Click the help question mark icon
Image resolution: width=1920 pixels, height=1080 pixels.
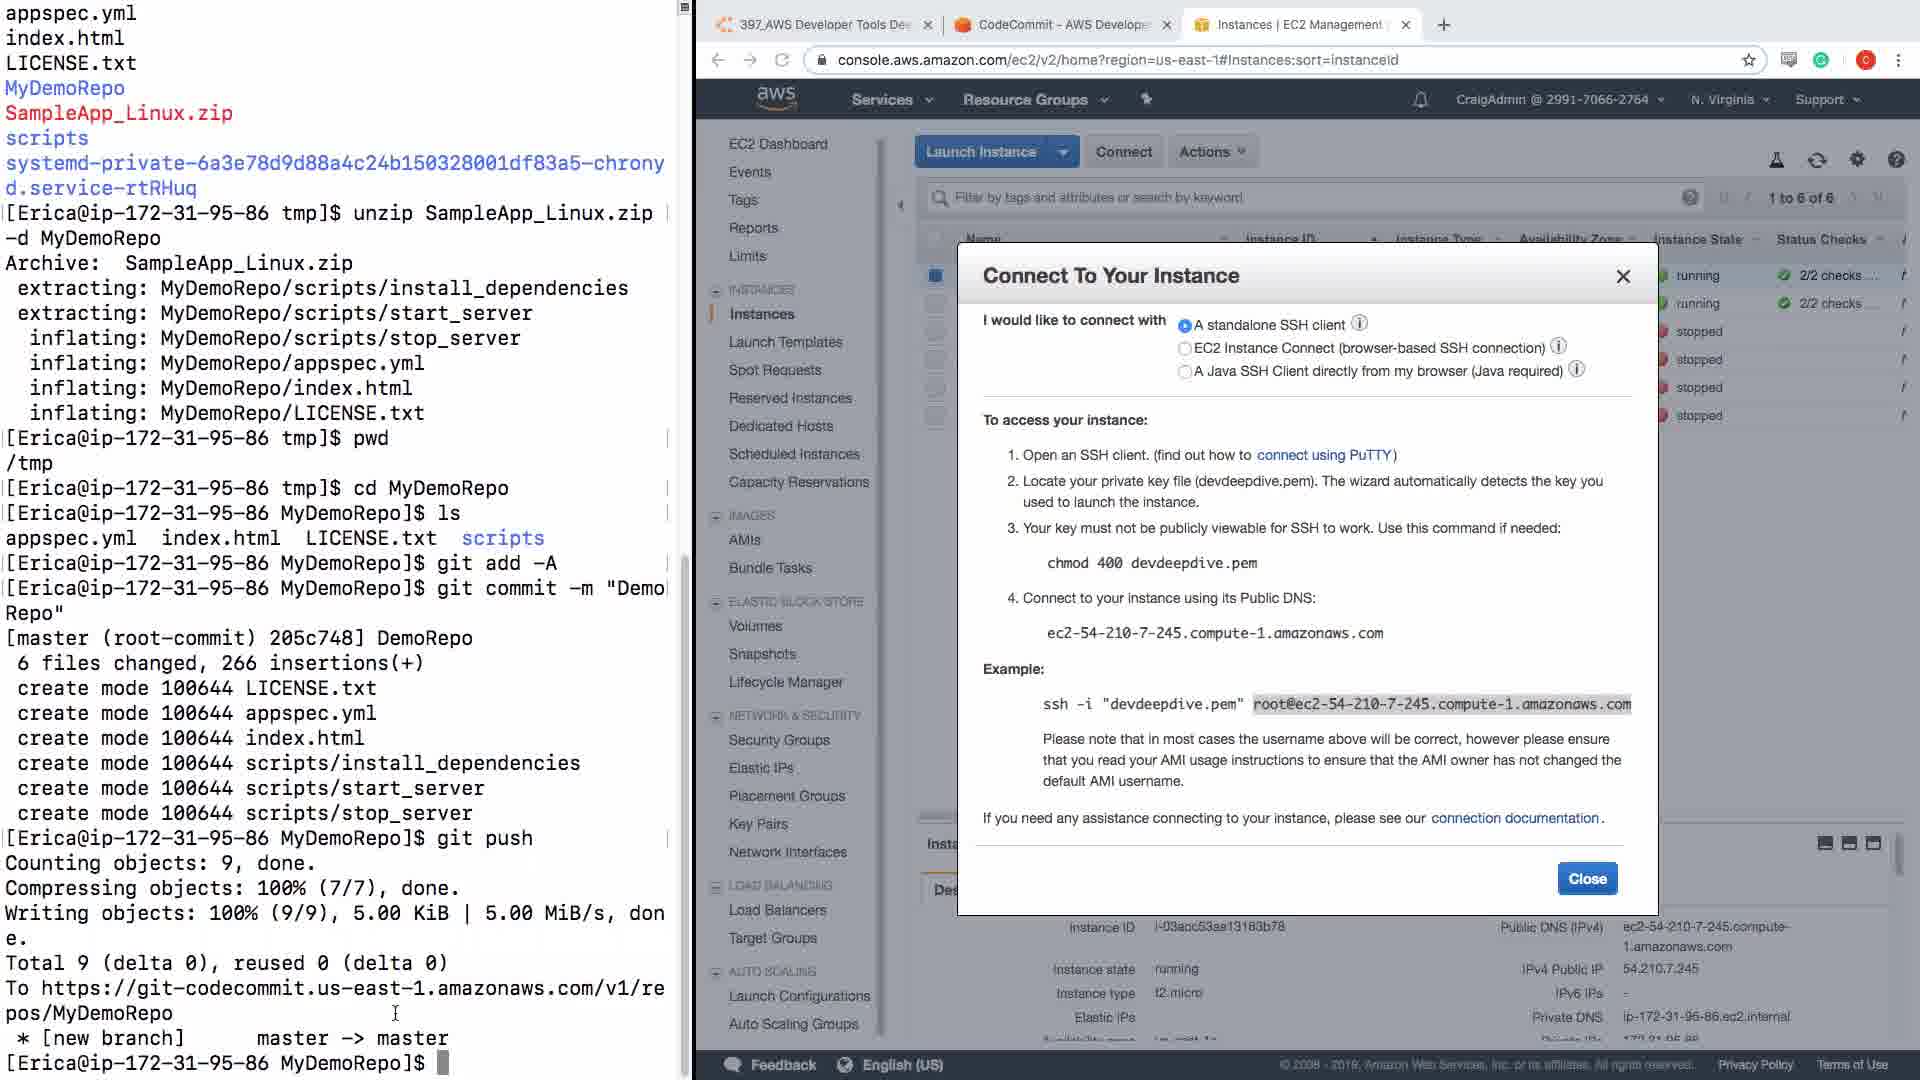tap(1896, 160)
